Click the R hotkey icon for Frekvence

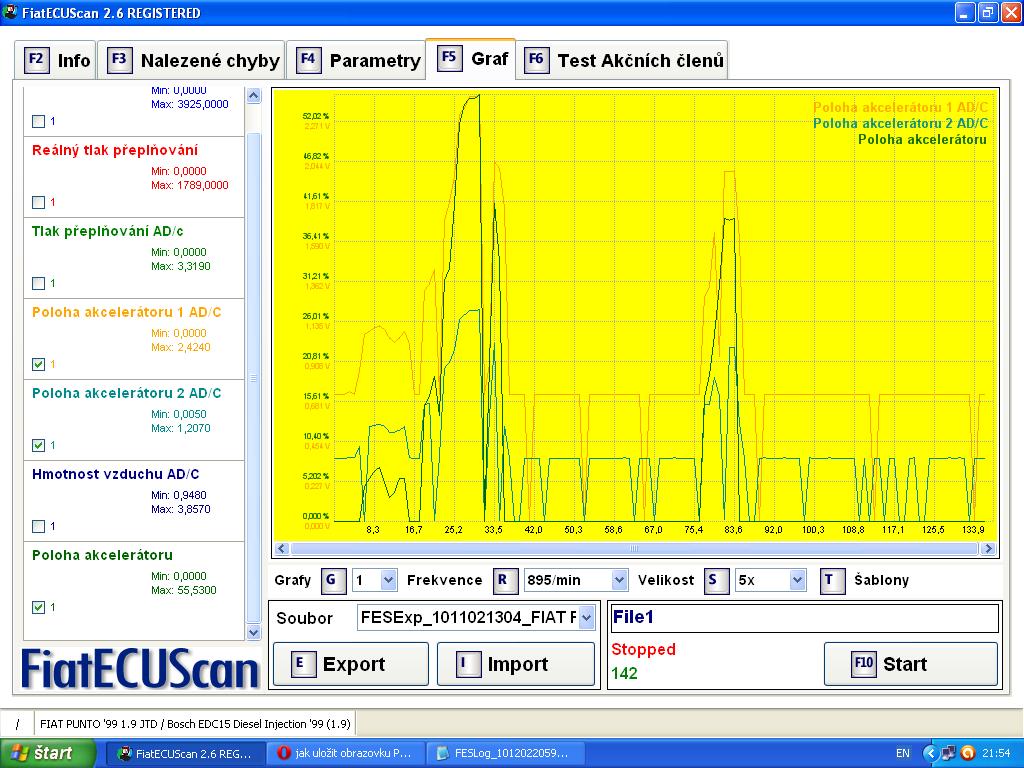[506, 580]
